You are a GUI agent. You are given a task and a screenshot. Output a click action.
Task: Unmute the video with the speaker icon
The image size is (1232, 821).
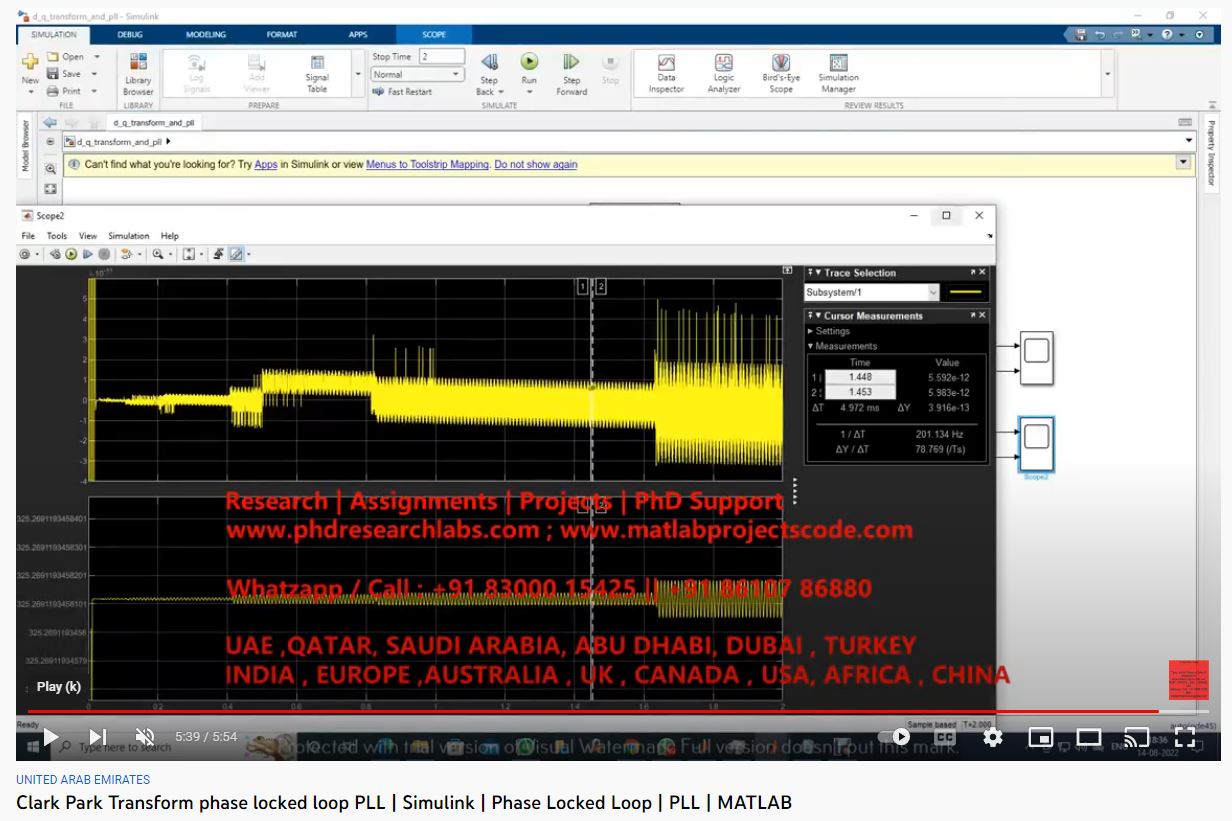[x=144, y=737]
